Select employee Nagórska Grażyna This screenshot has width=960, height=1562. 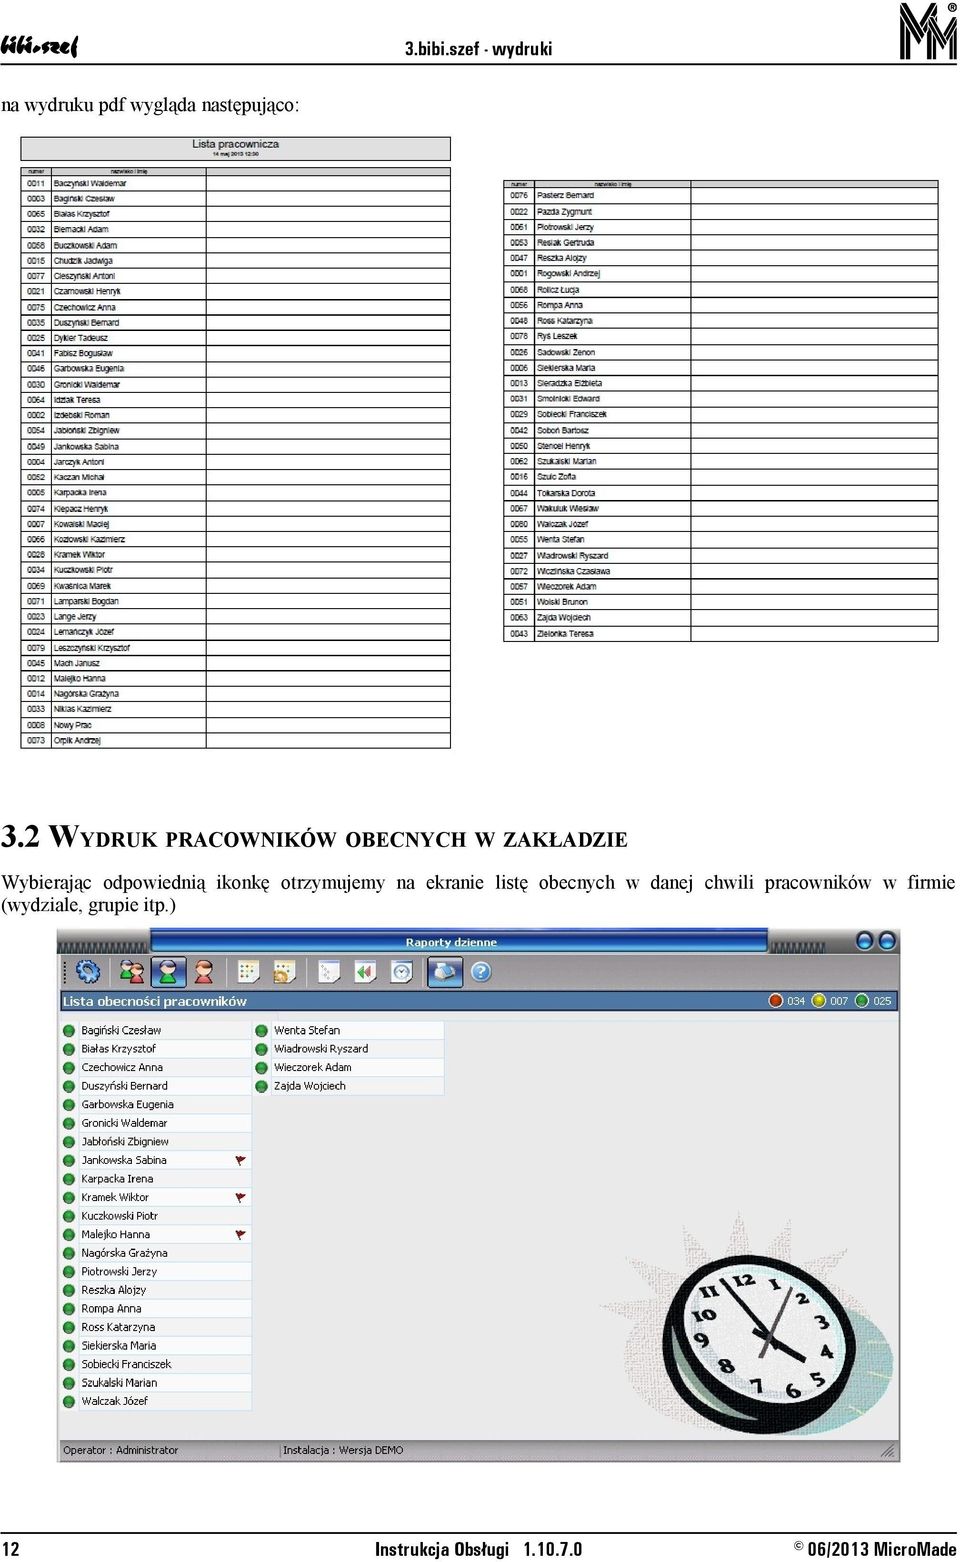[125, 1253]
